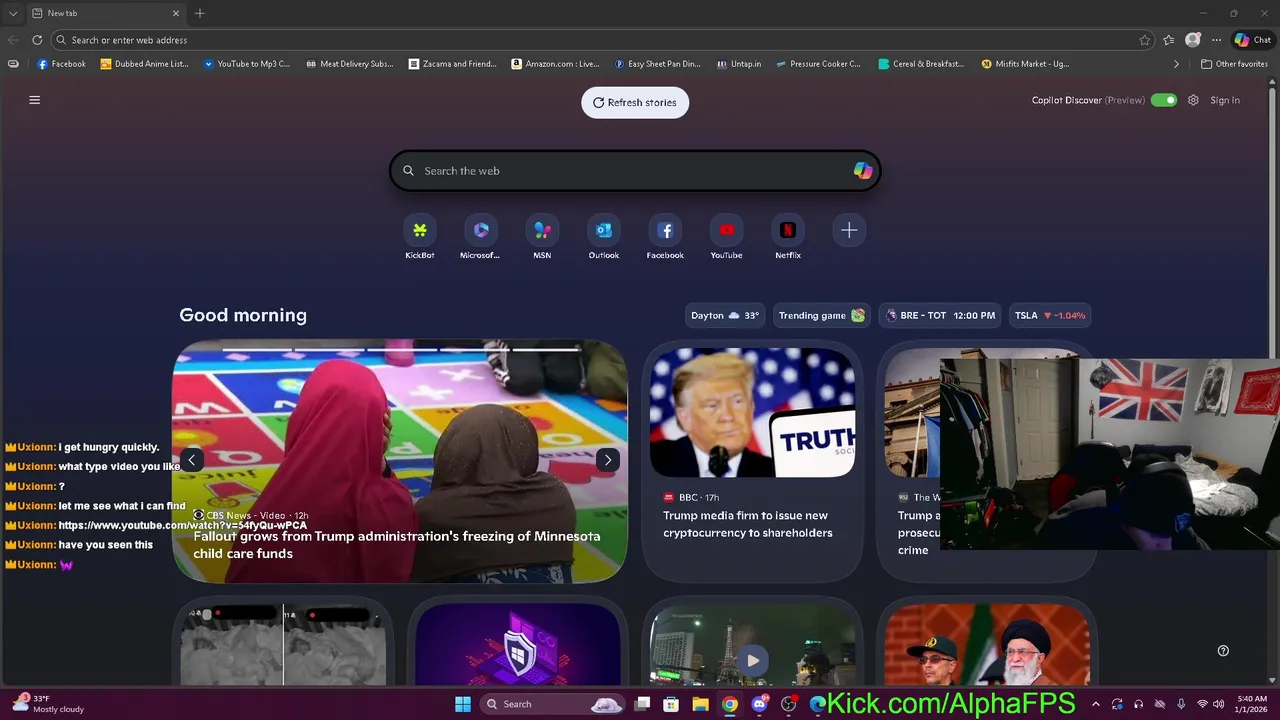This screenshot has width=1280, height=720.
Task: Open the BRE - TOT 12:00 PM match chip
Action: (940, 315)
